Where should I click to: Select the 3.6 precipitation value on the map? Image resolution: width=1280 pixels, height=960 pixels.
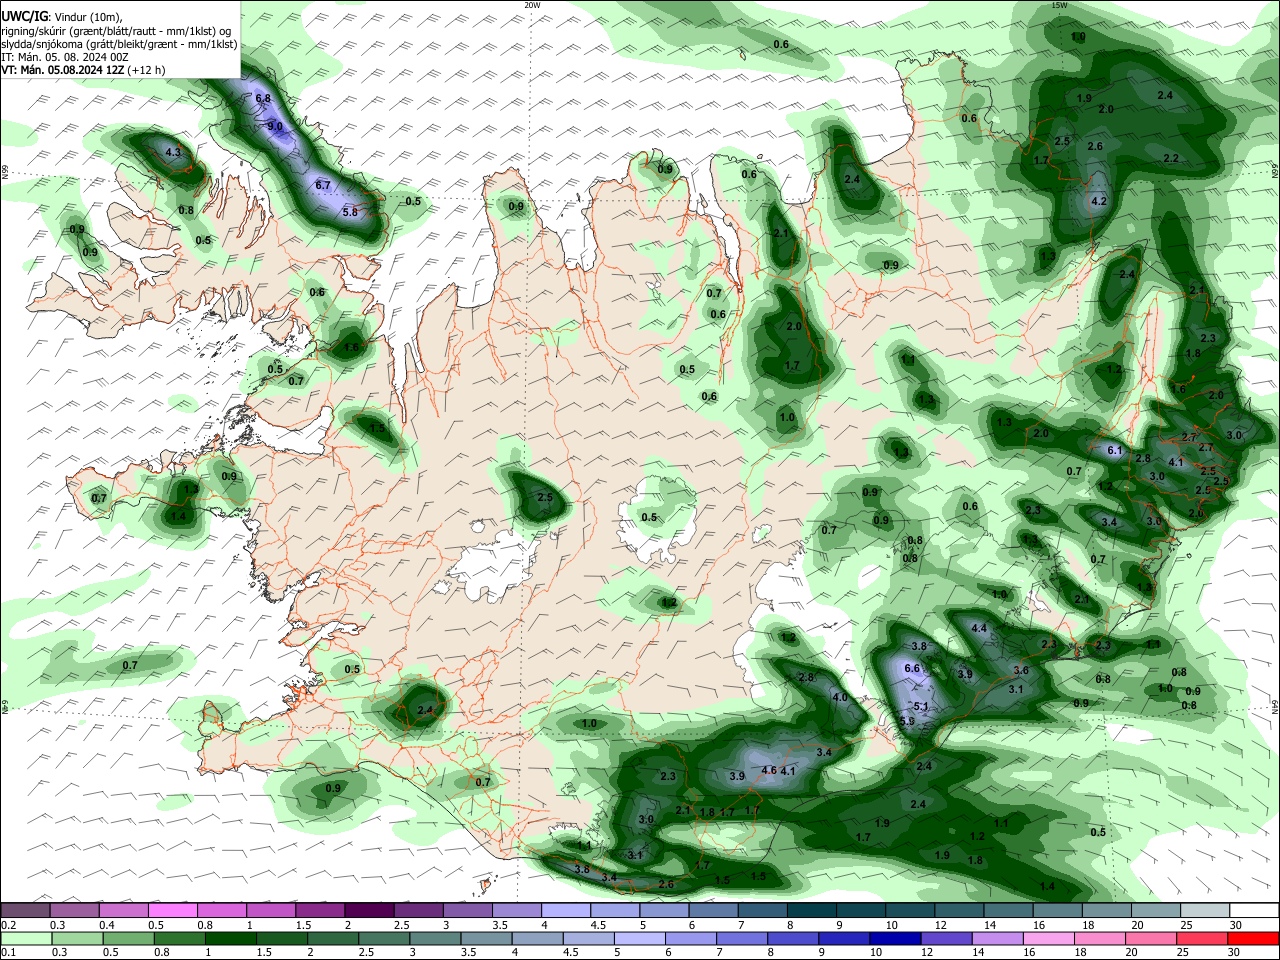[x=1021, y=671]
